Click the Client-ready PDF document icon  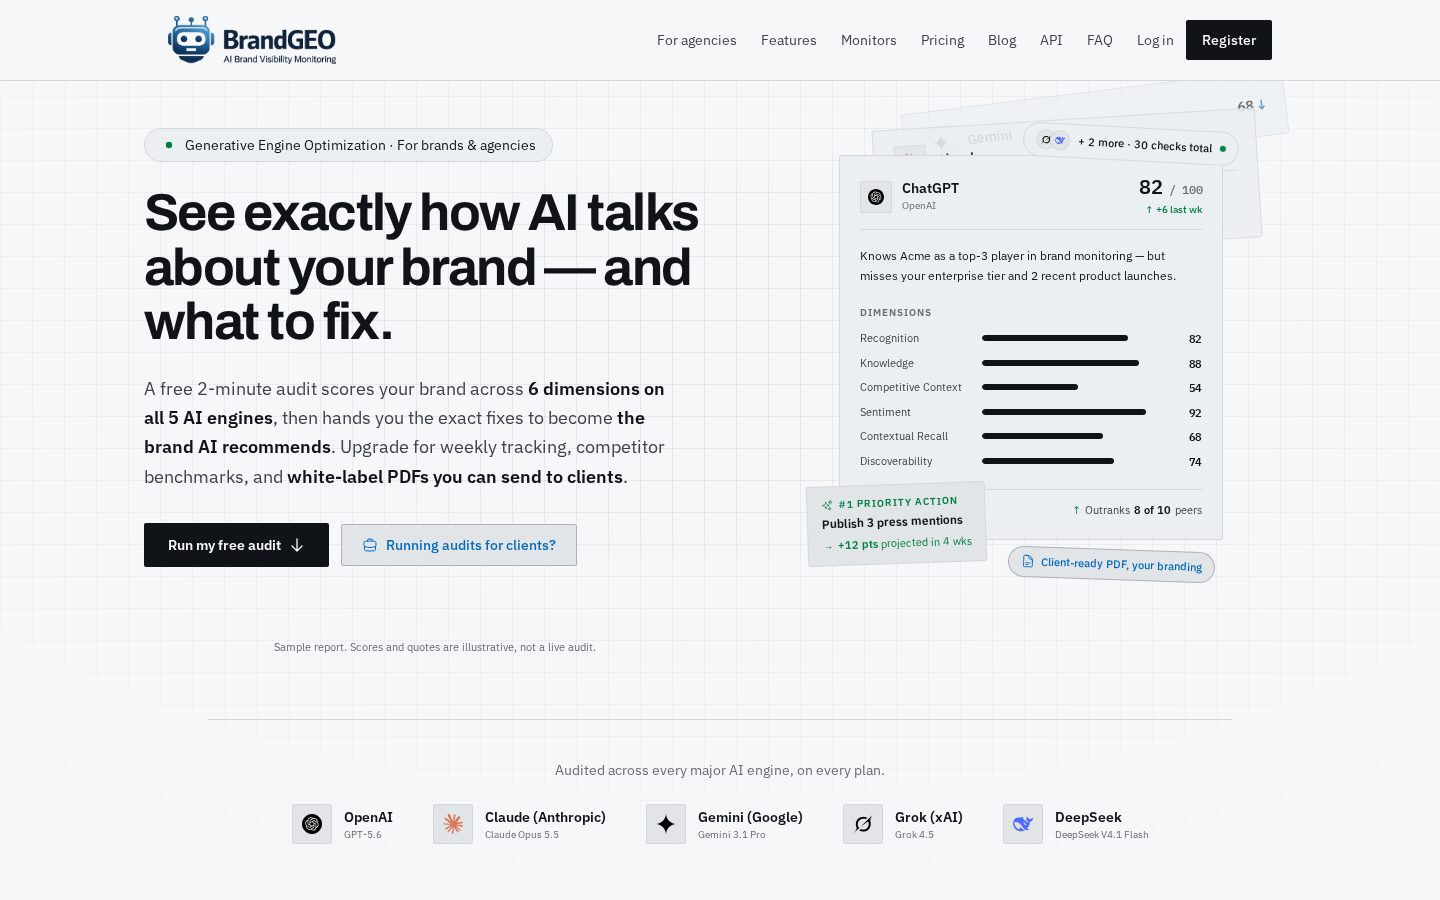coord(1028,561)
